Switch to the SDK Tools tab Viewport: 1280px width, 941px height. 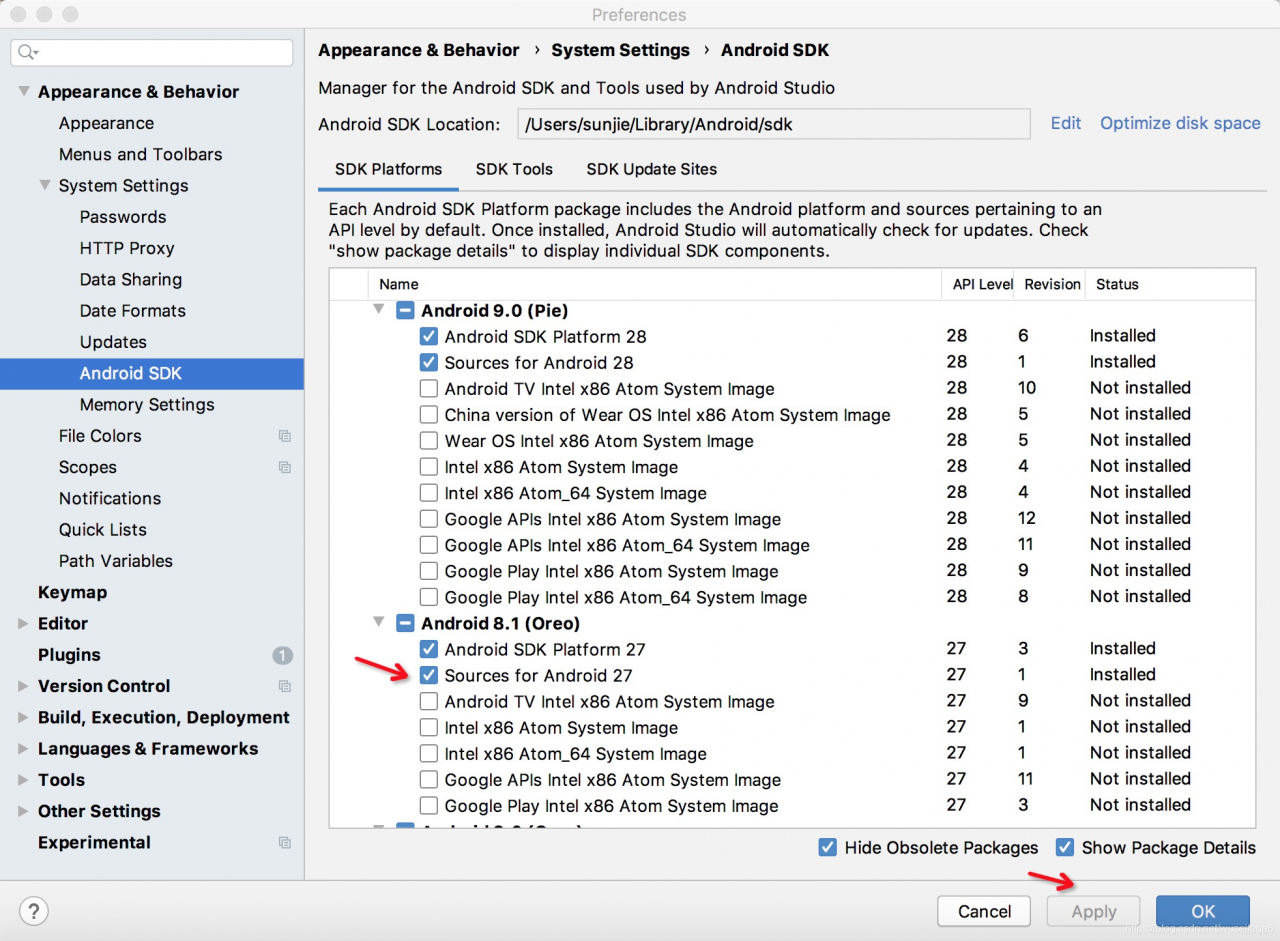point(514,169)
